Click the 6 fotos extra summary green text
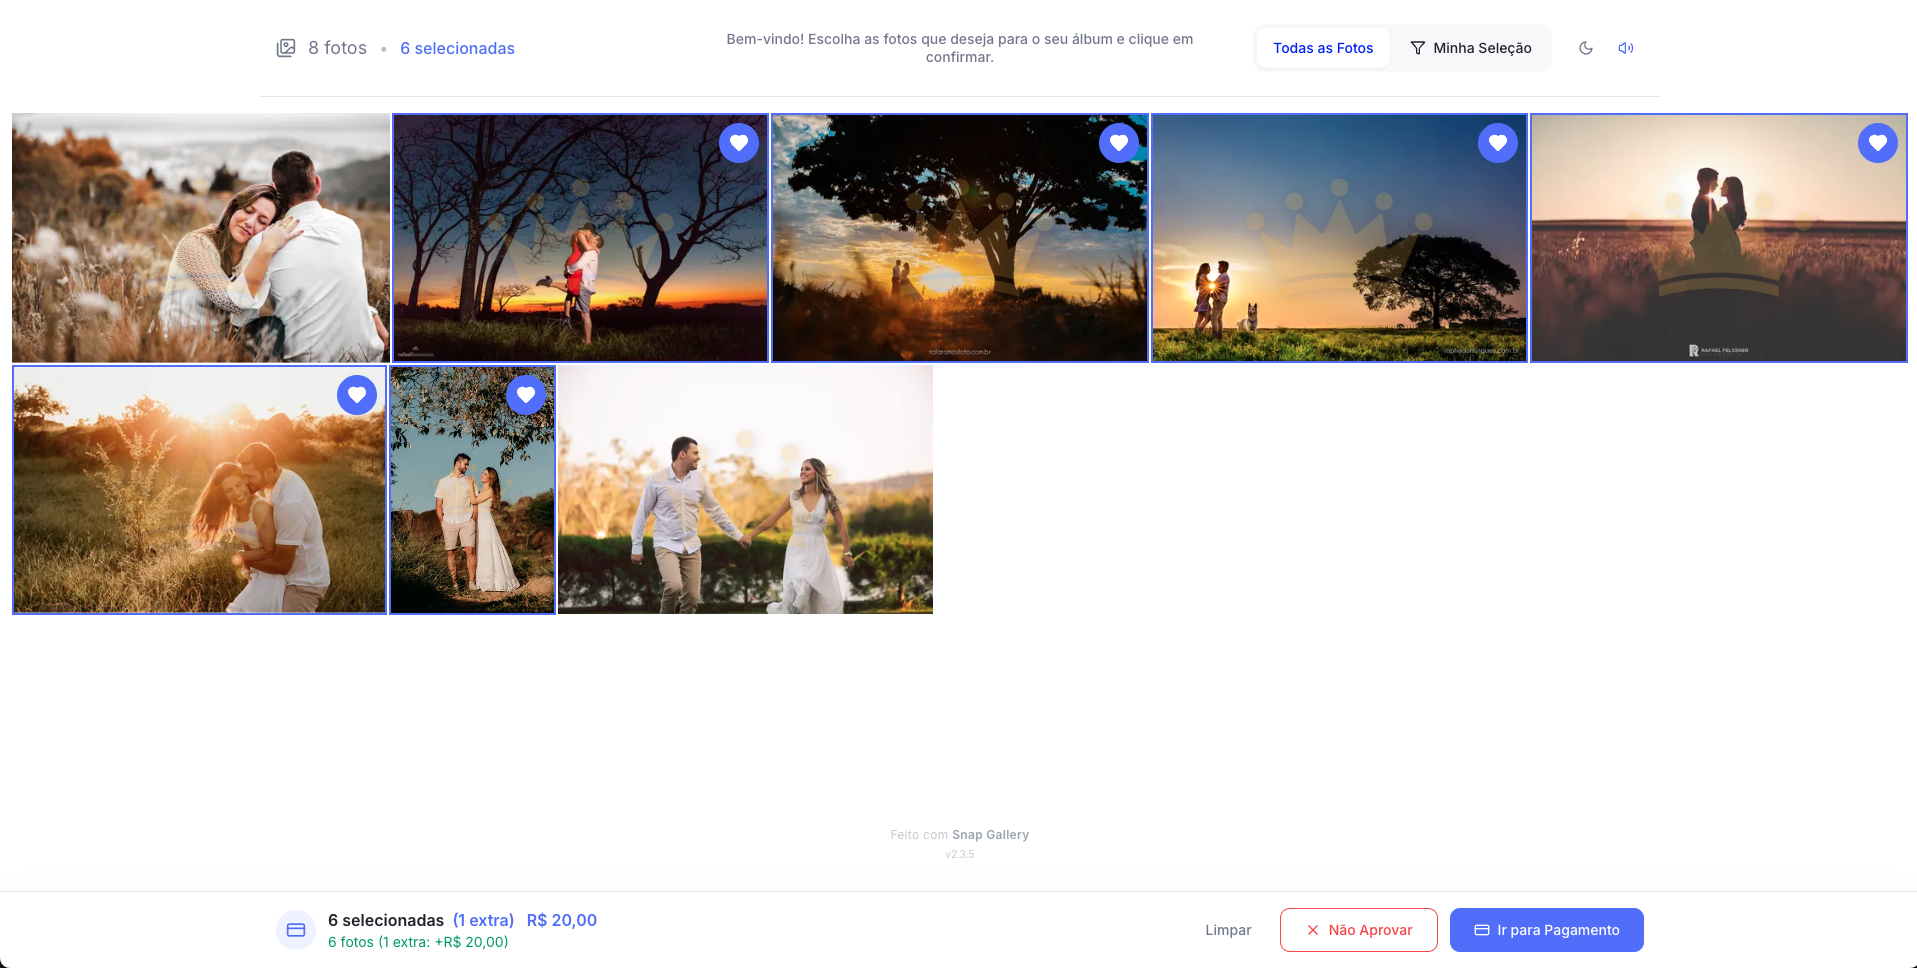 [x=418, y=942]
